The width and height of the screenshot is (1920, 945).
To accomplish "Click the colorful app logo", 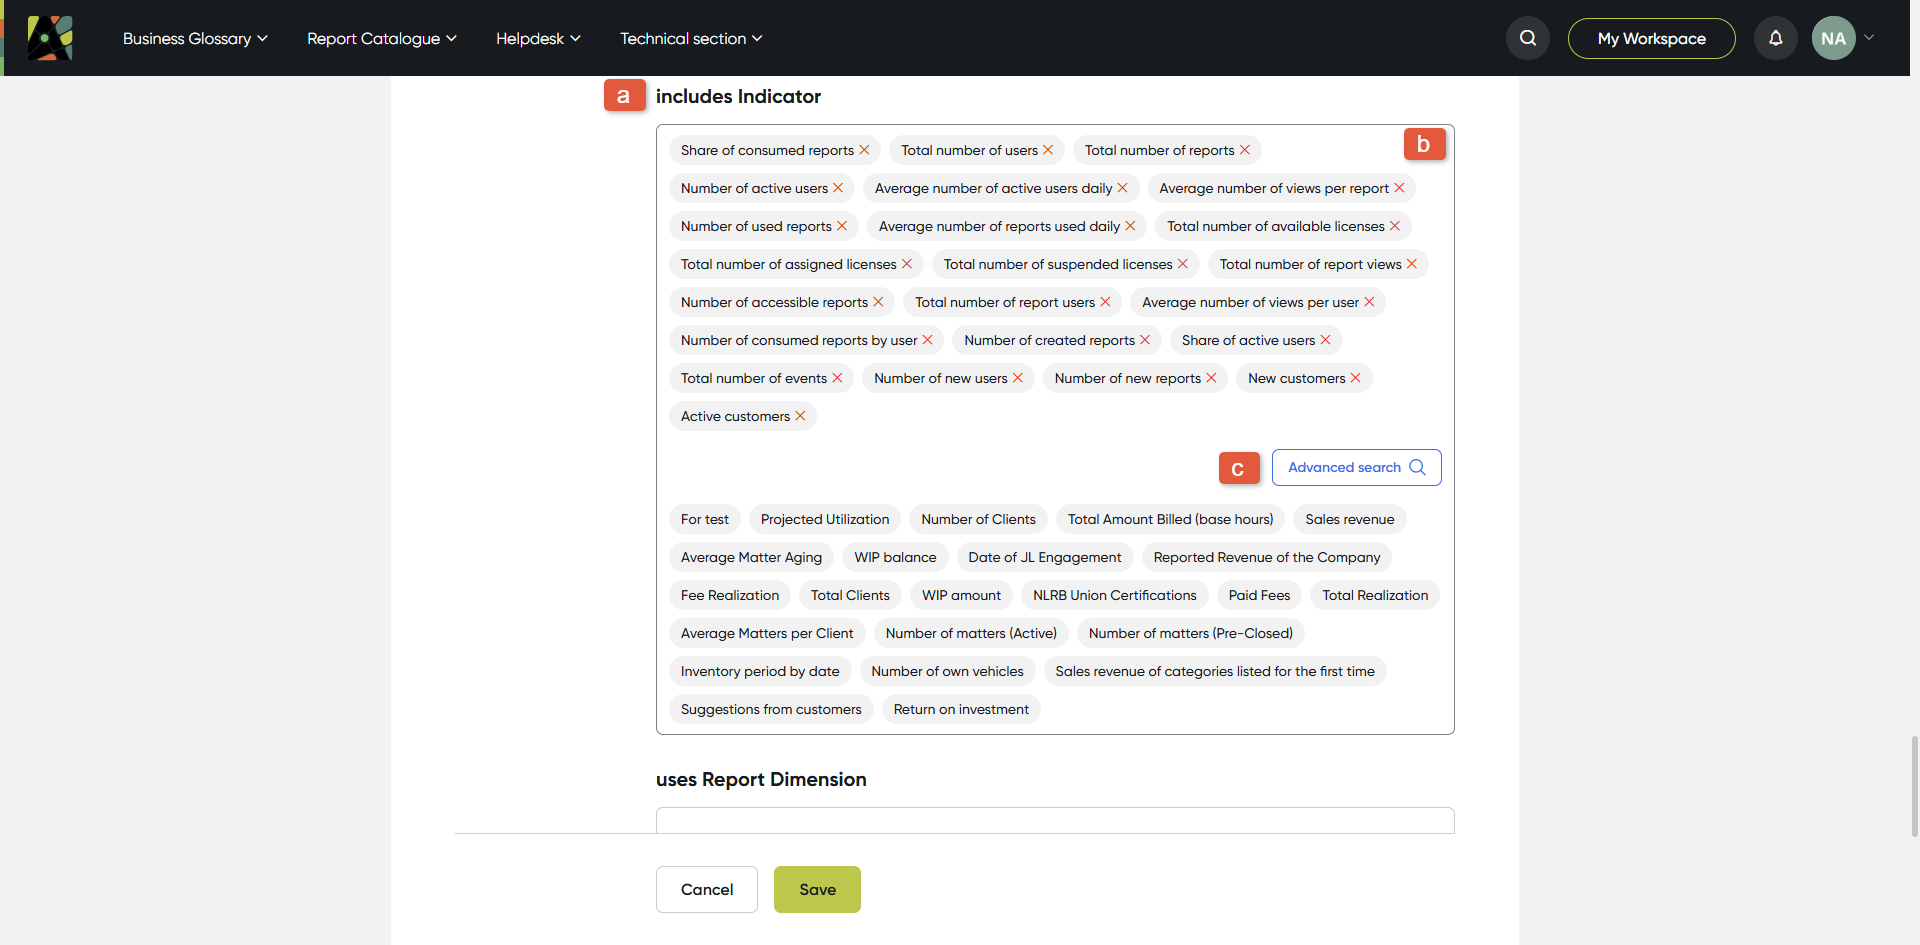I will coord(50,38).
